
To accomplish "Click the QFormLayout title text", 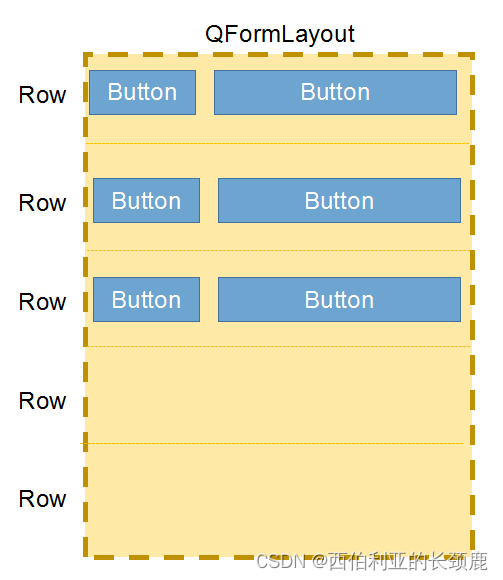I will pos(280,34).
